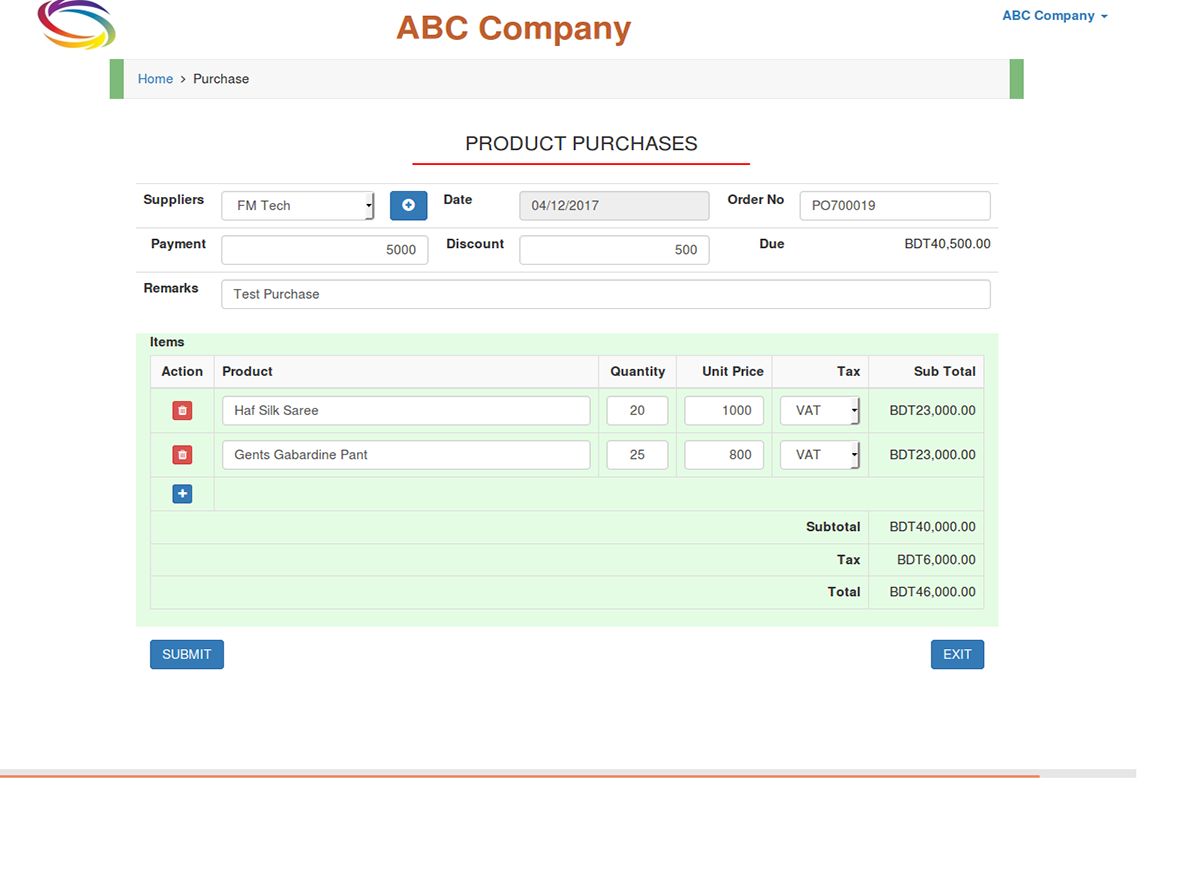Focus the Order No field

(894, 206)
